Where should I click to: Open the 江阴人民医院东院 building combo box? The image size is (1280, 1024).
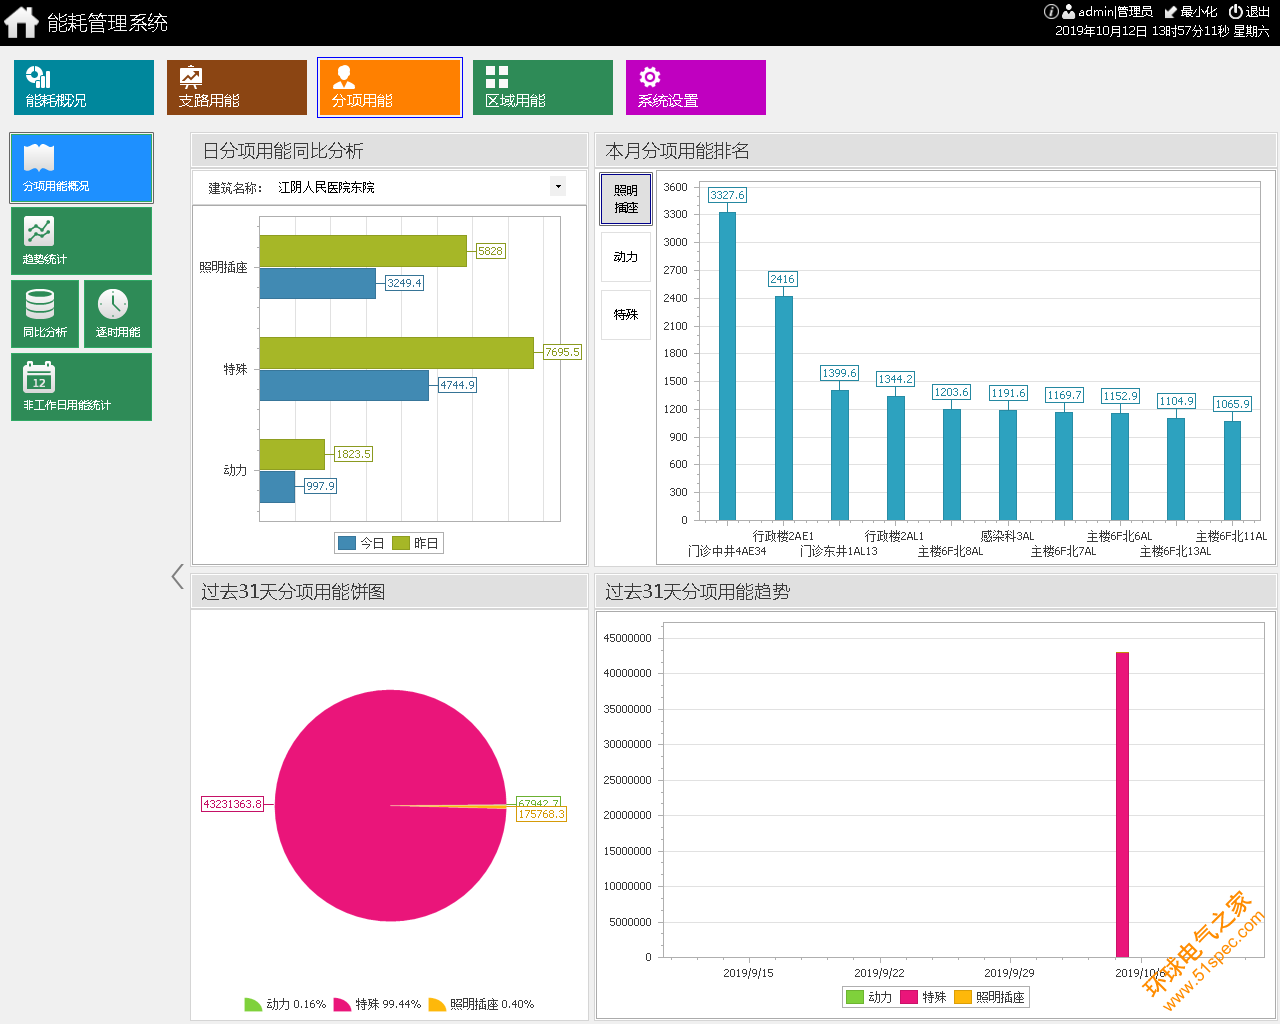(x=420, y=187)
